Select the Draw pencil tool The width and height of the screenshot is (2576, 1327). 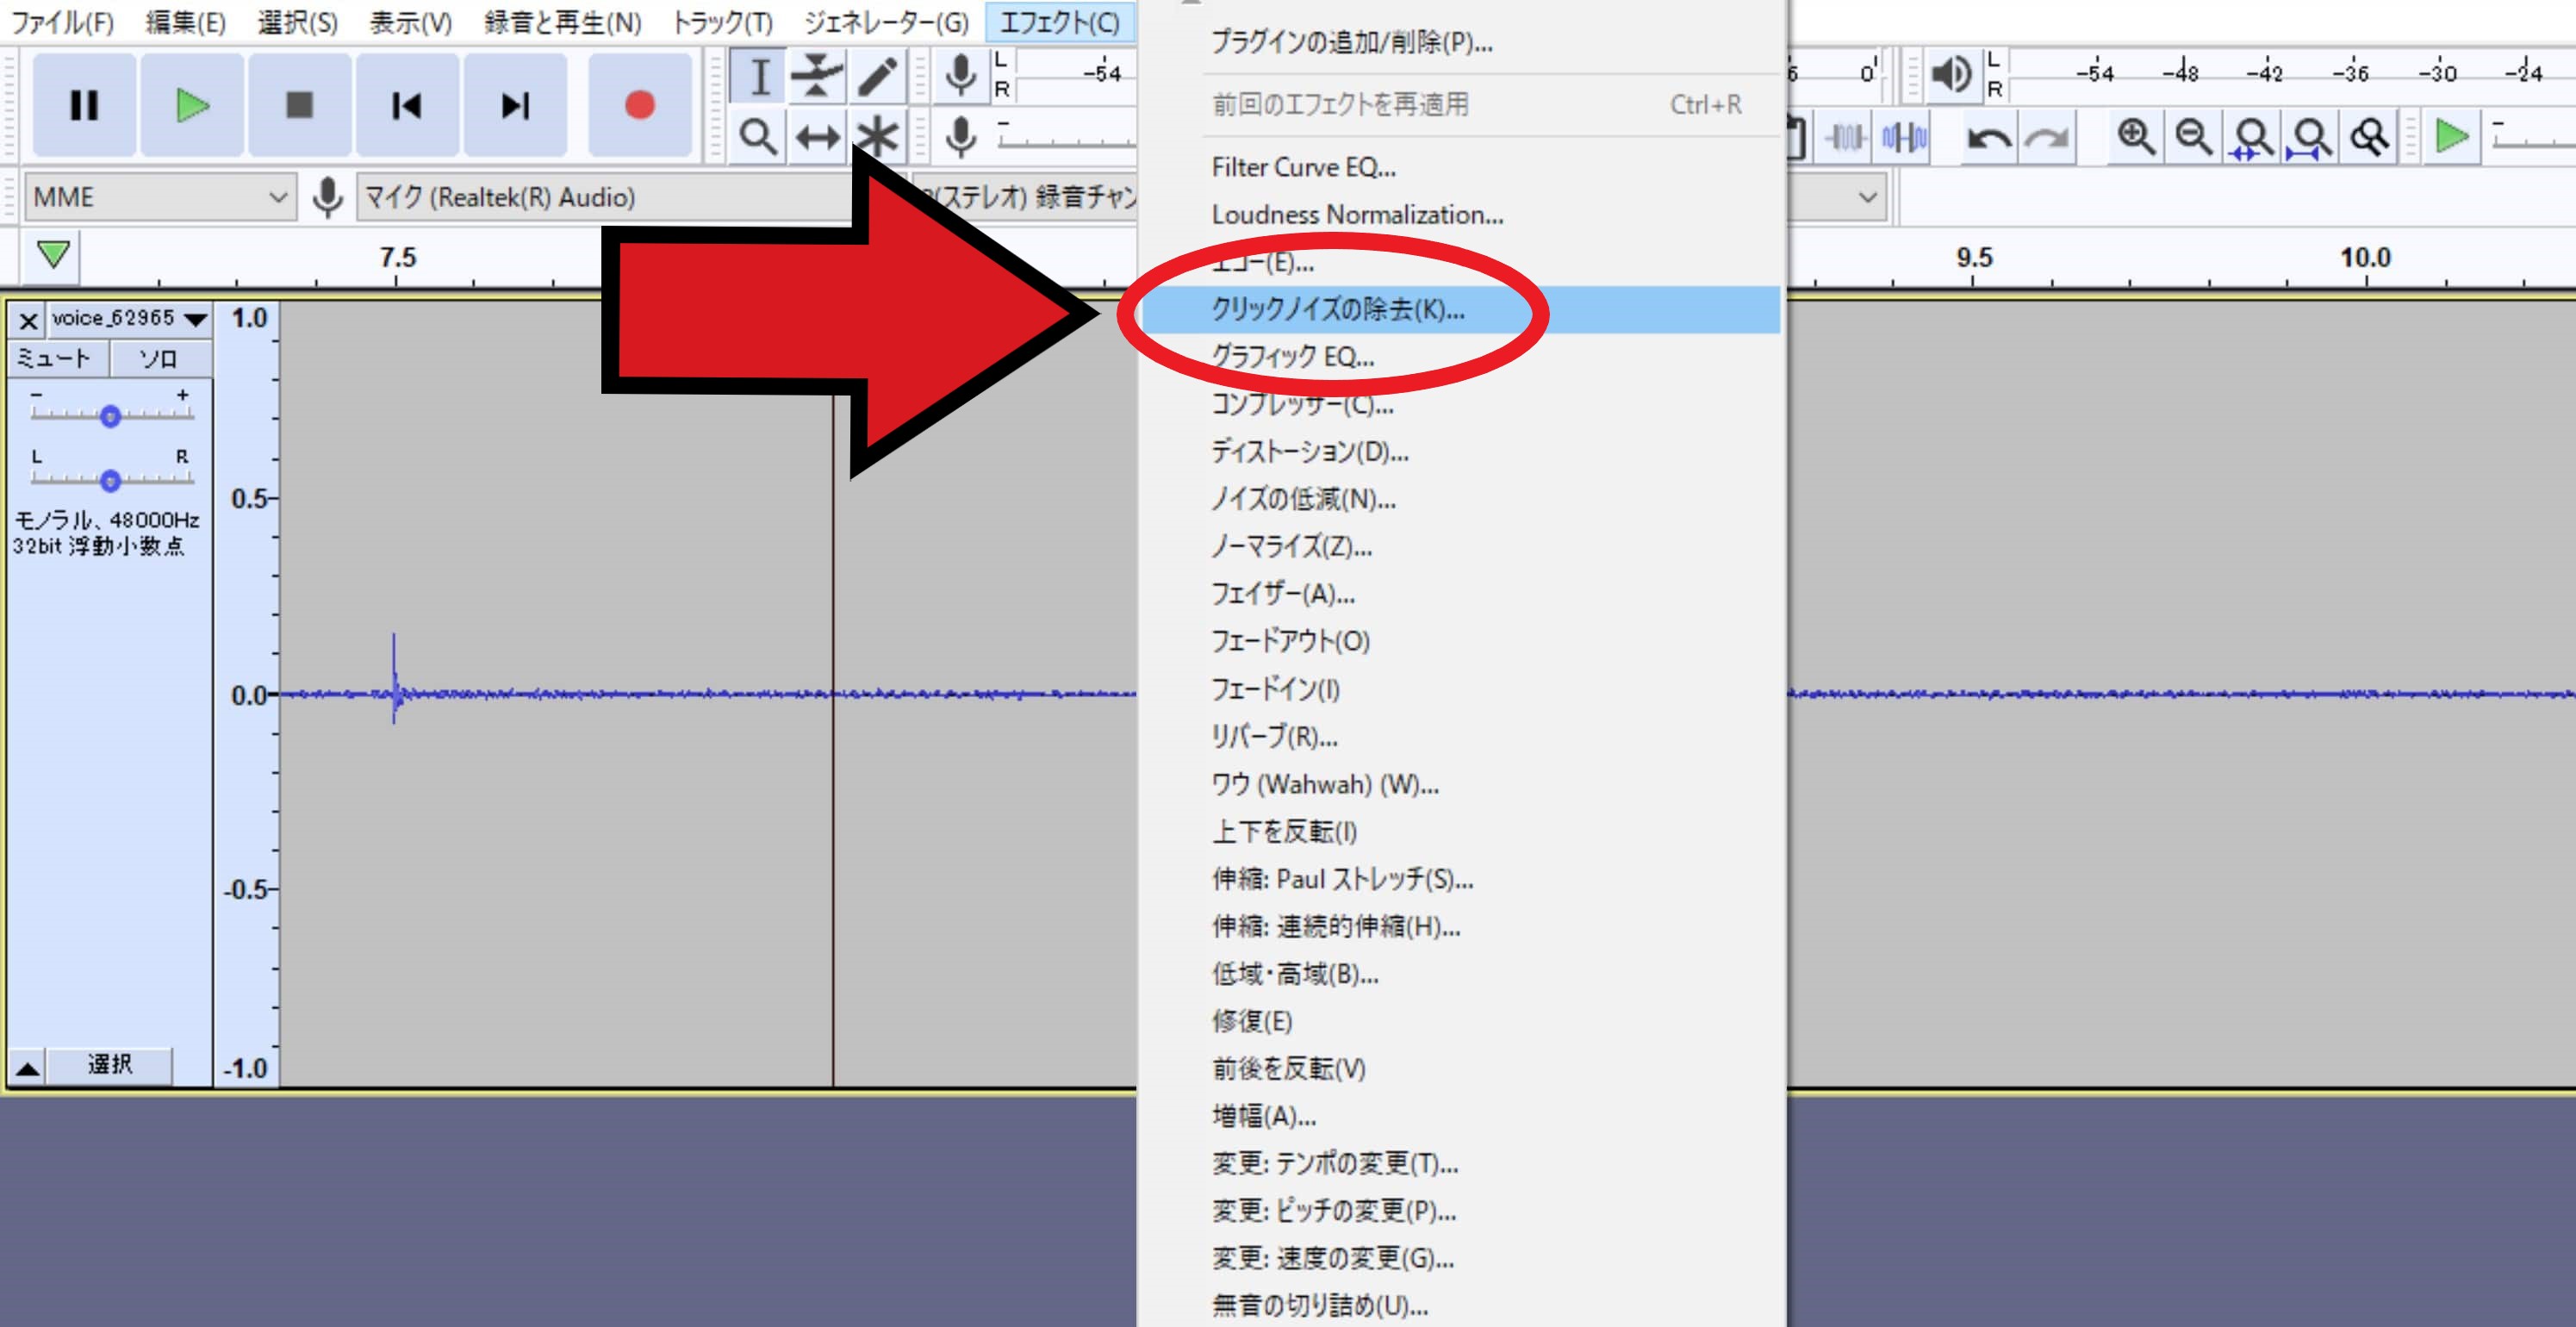[x=877, y=76]
